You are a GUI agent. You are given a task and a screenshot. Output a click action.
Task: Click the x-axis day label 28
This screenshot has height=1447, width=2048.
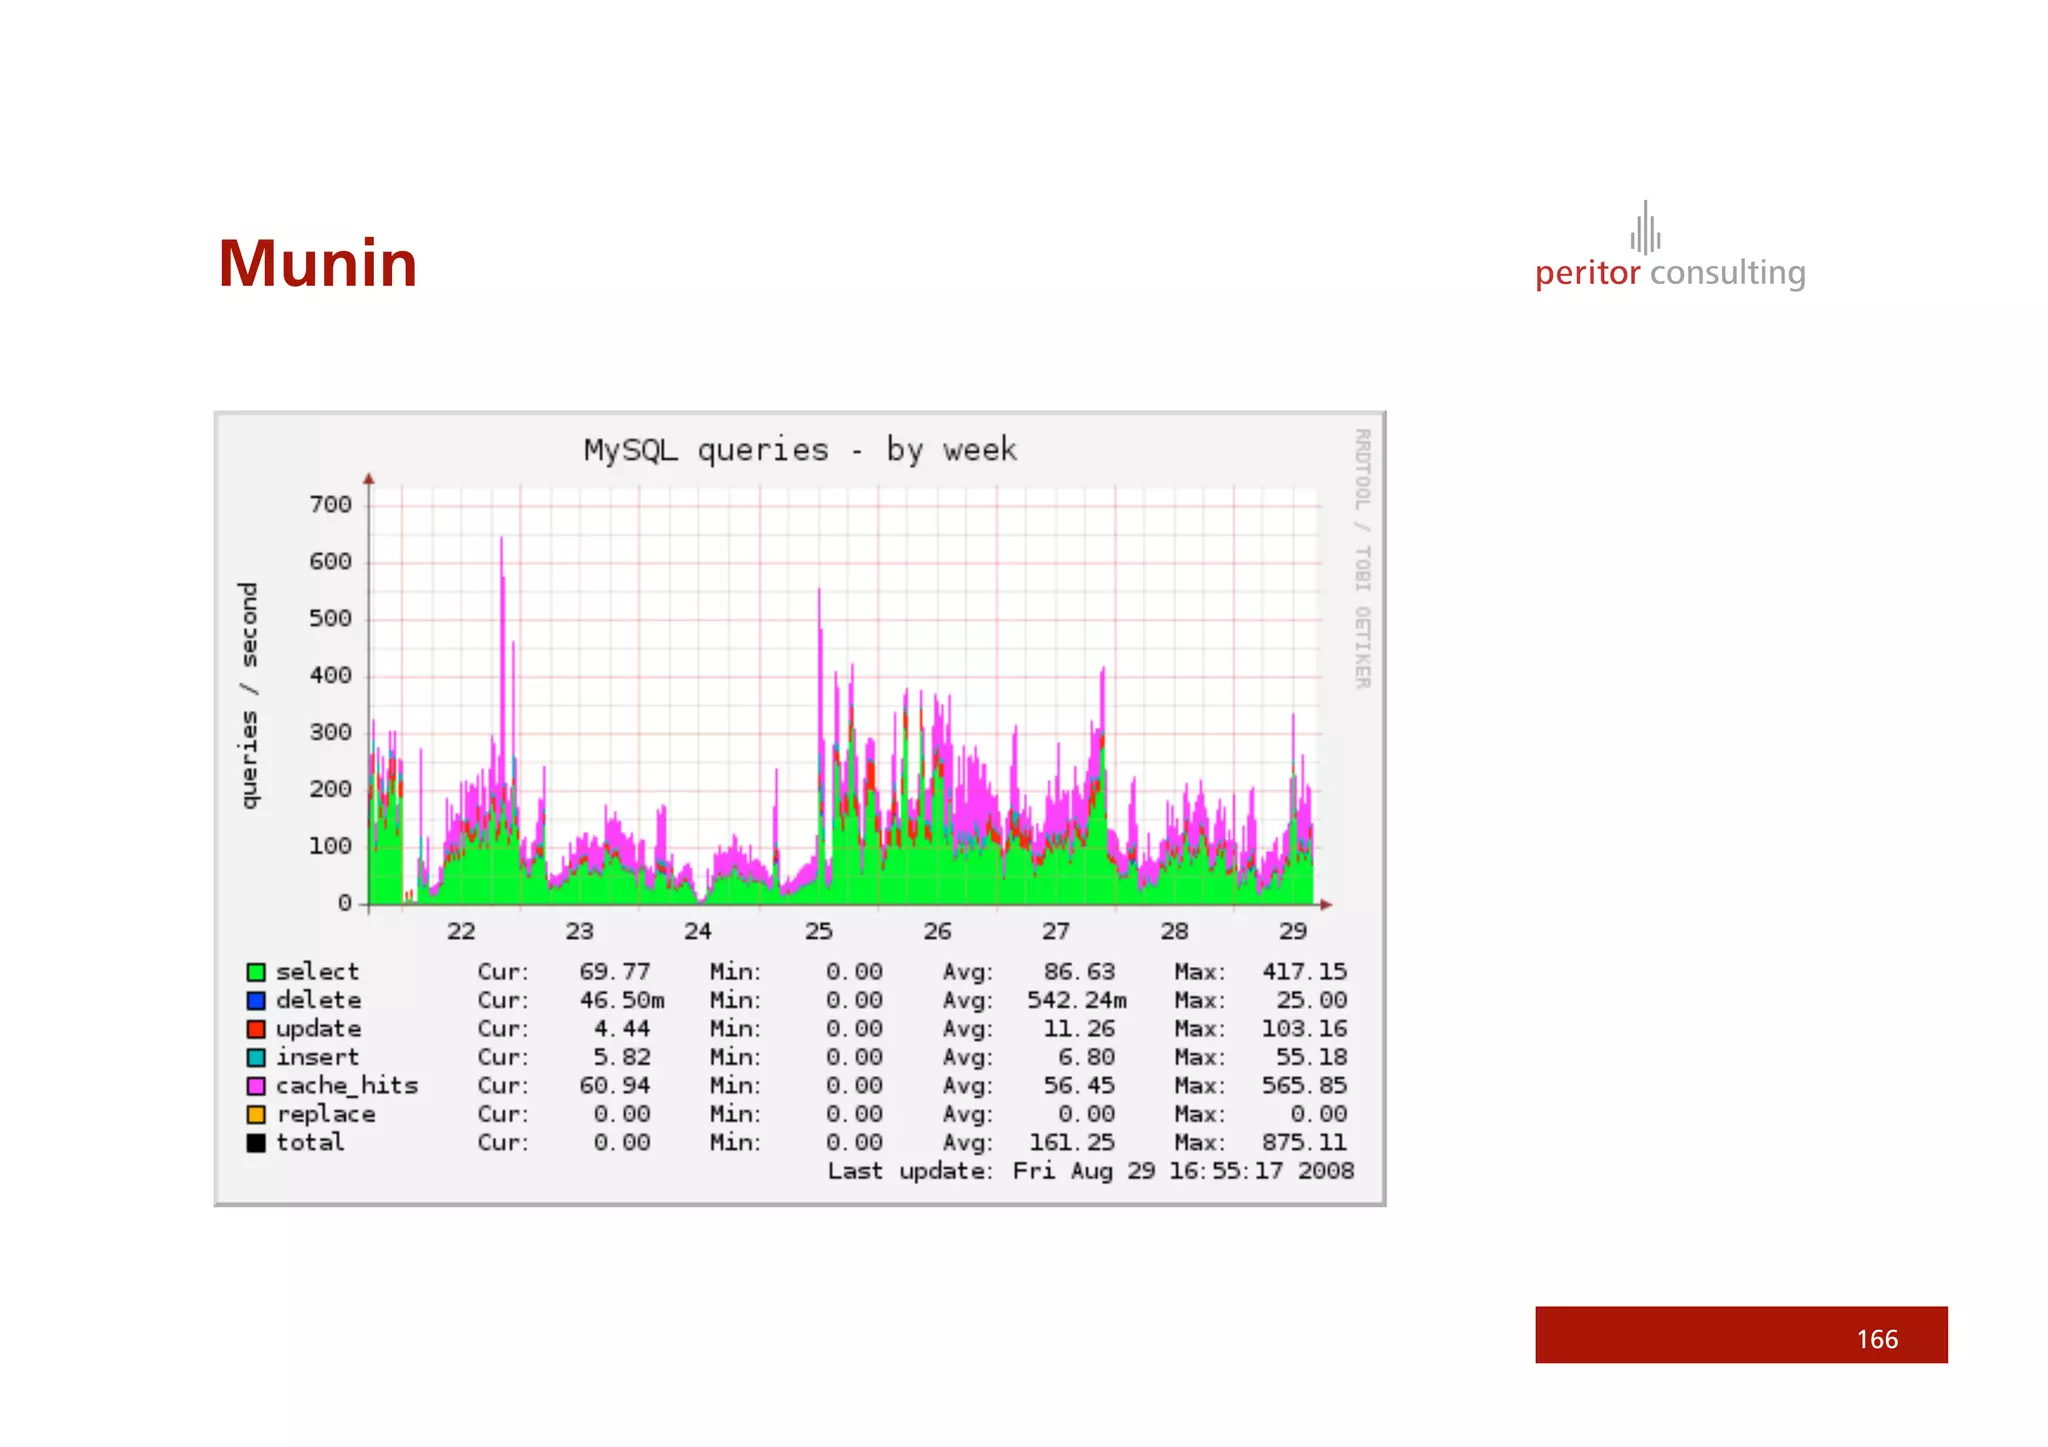click(x=1175, y=932)
